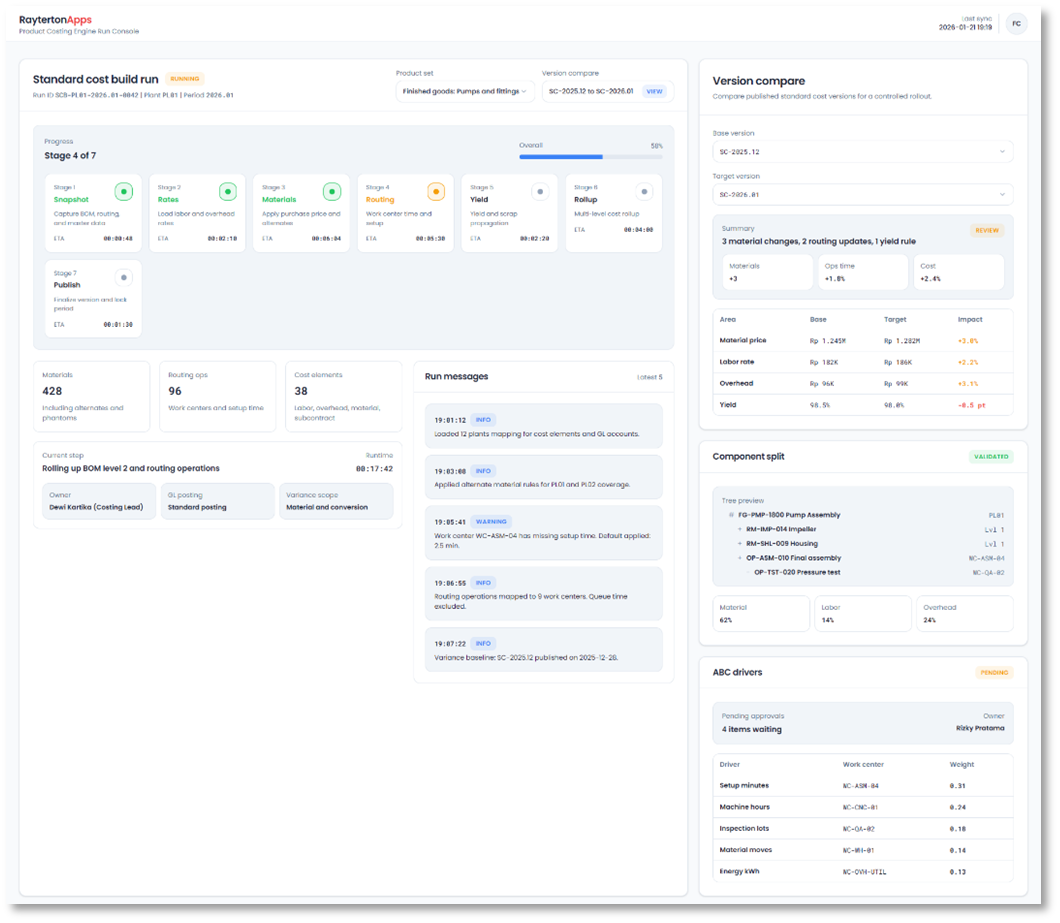The height and width of the screenshot is (923, 1060).
Task: Open the FC user avatar in the header
Action: (1016, 23)
